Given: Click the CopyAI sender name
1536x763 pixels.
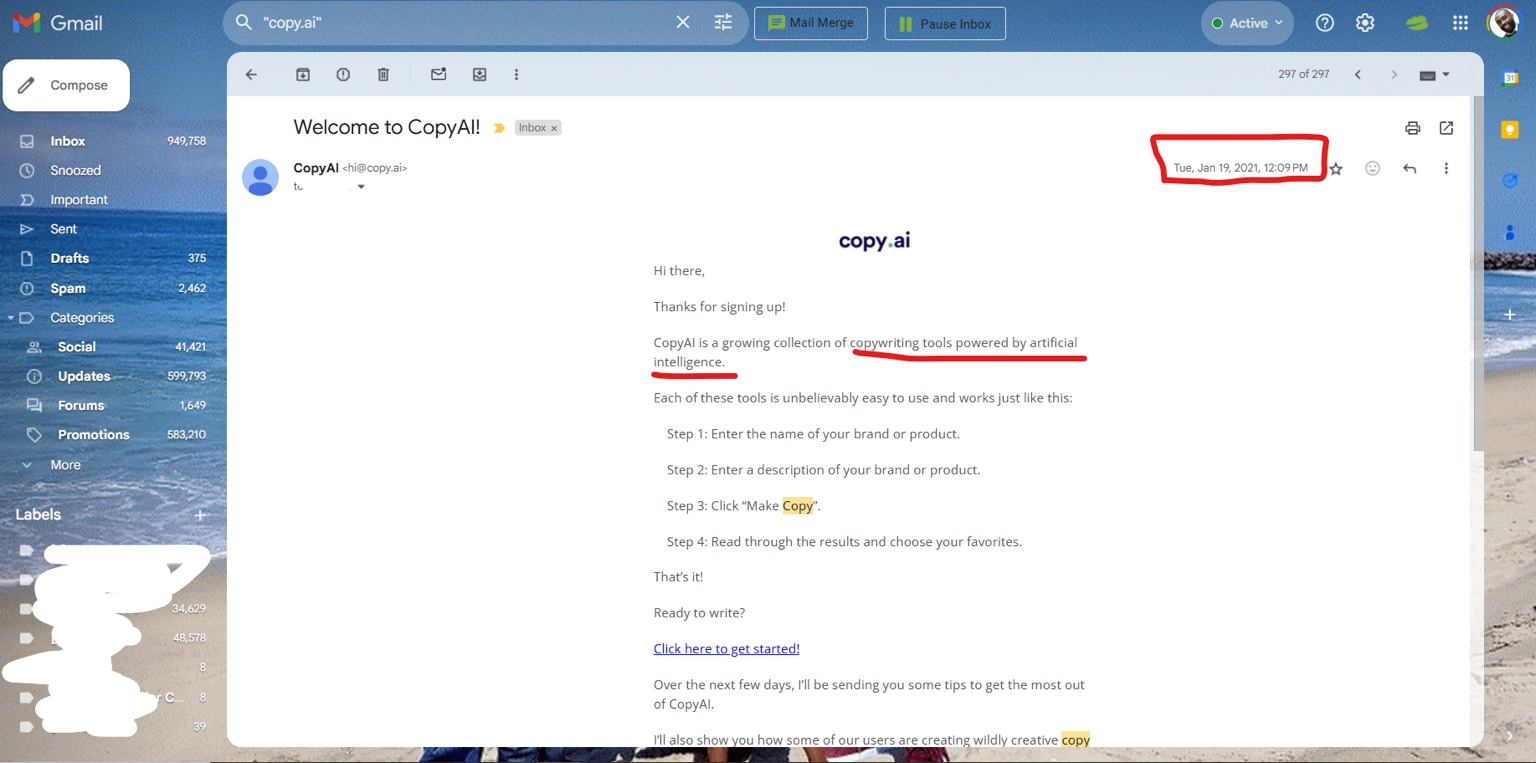Looking at the screenshot, I should coord(316,168).
